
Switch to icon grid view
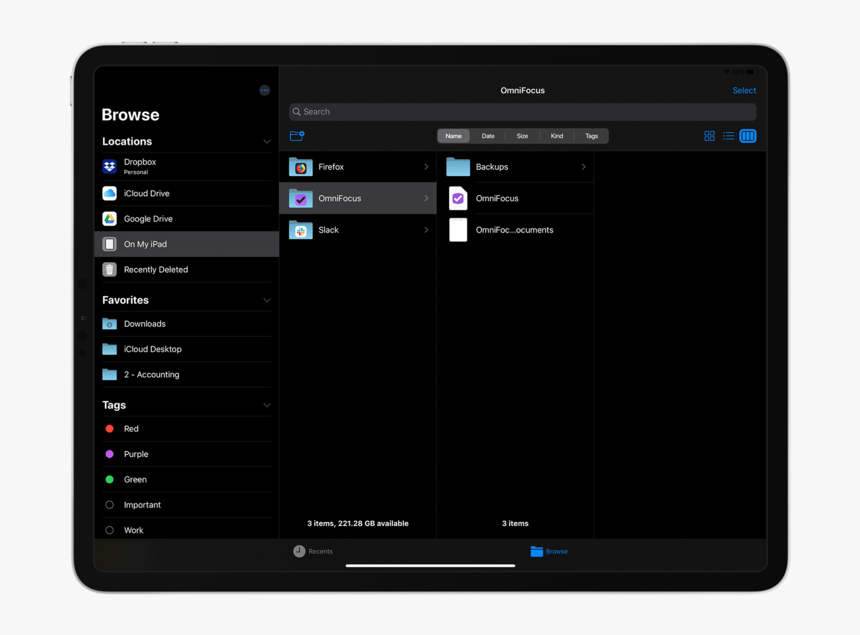pos(709,136)
